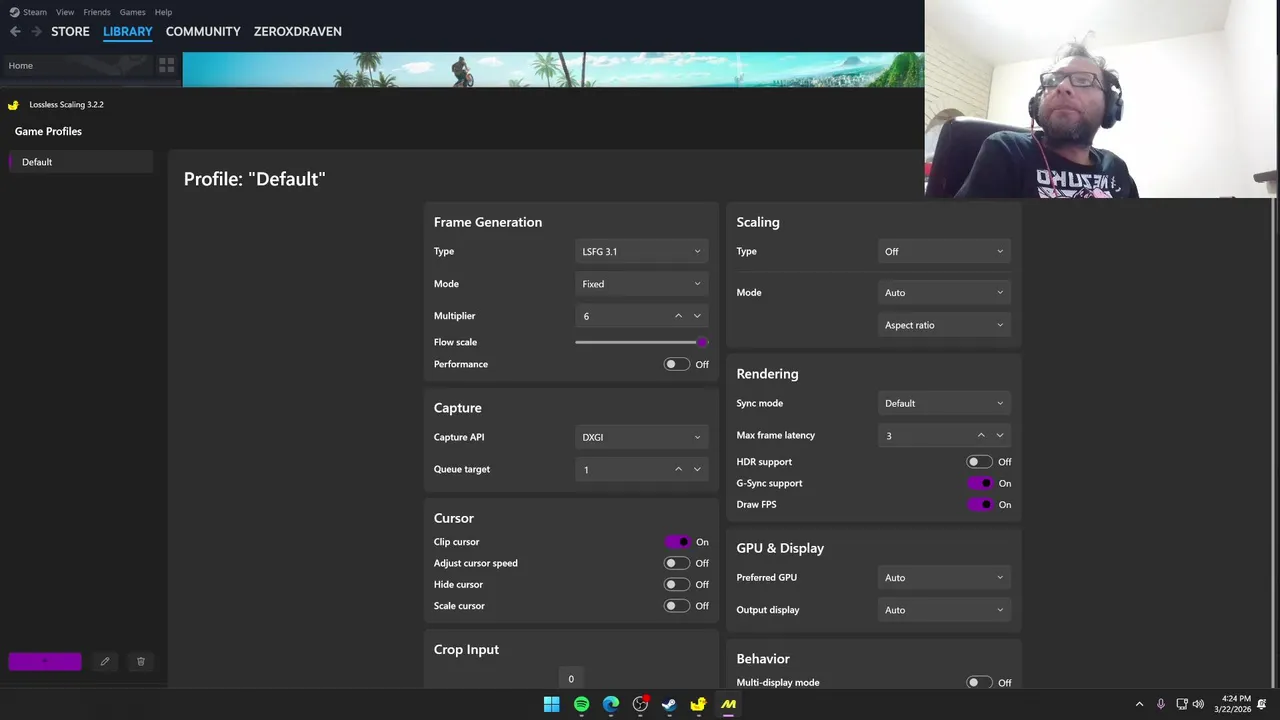Open the Games menu in Steam
Screen dimensions: 1280x720
[132, 12]
